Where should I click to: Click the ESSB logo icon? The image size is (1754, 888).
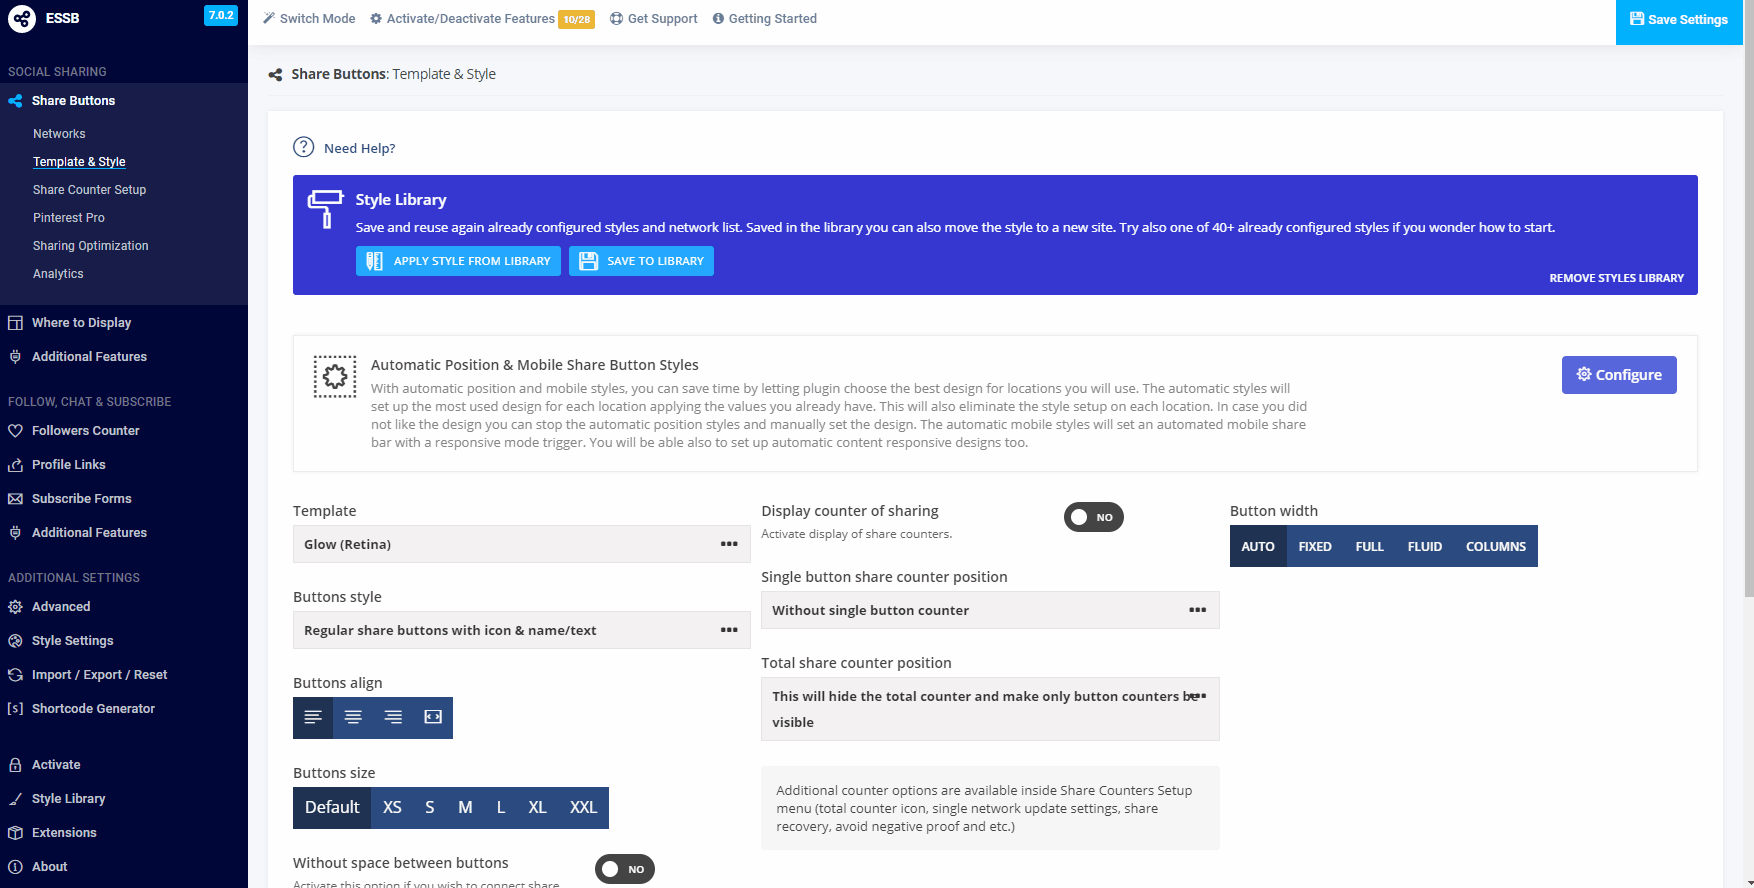(x=22, y=19)
